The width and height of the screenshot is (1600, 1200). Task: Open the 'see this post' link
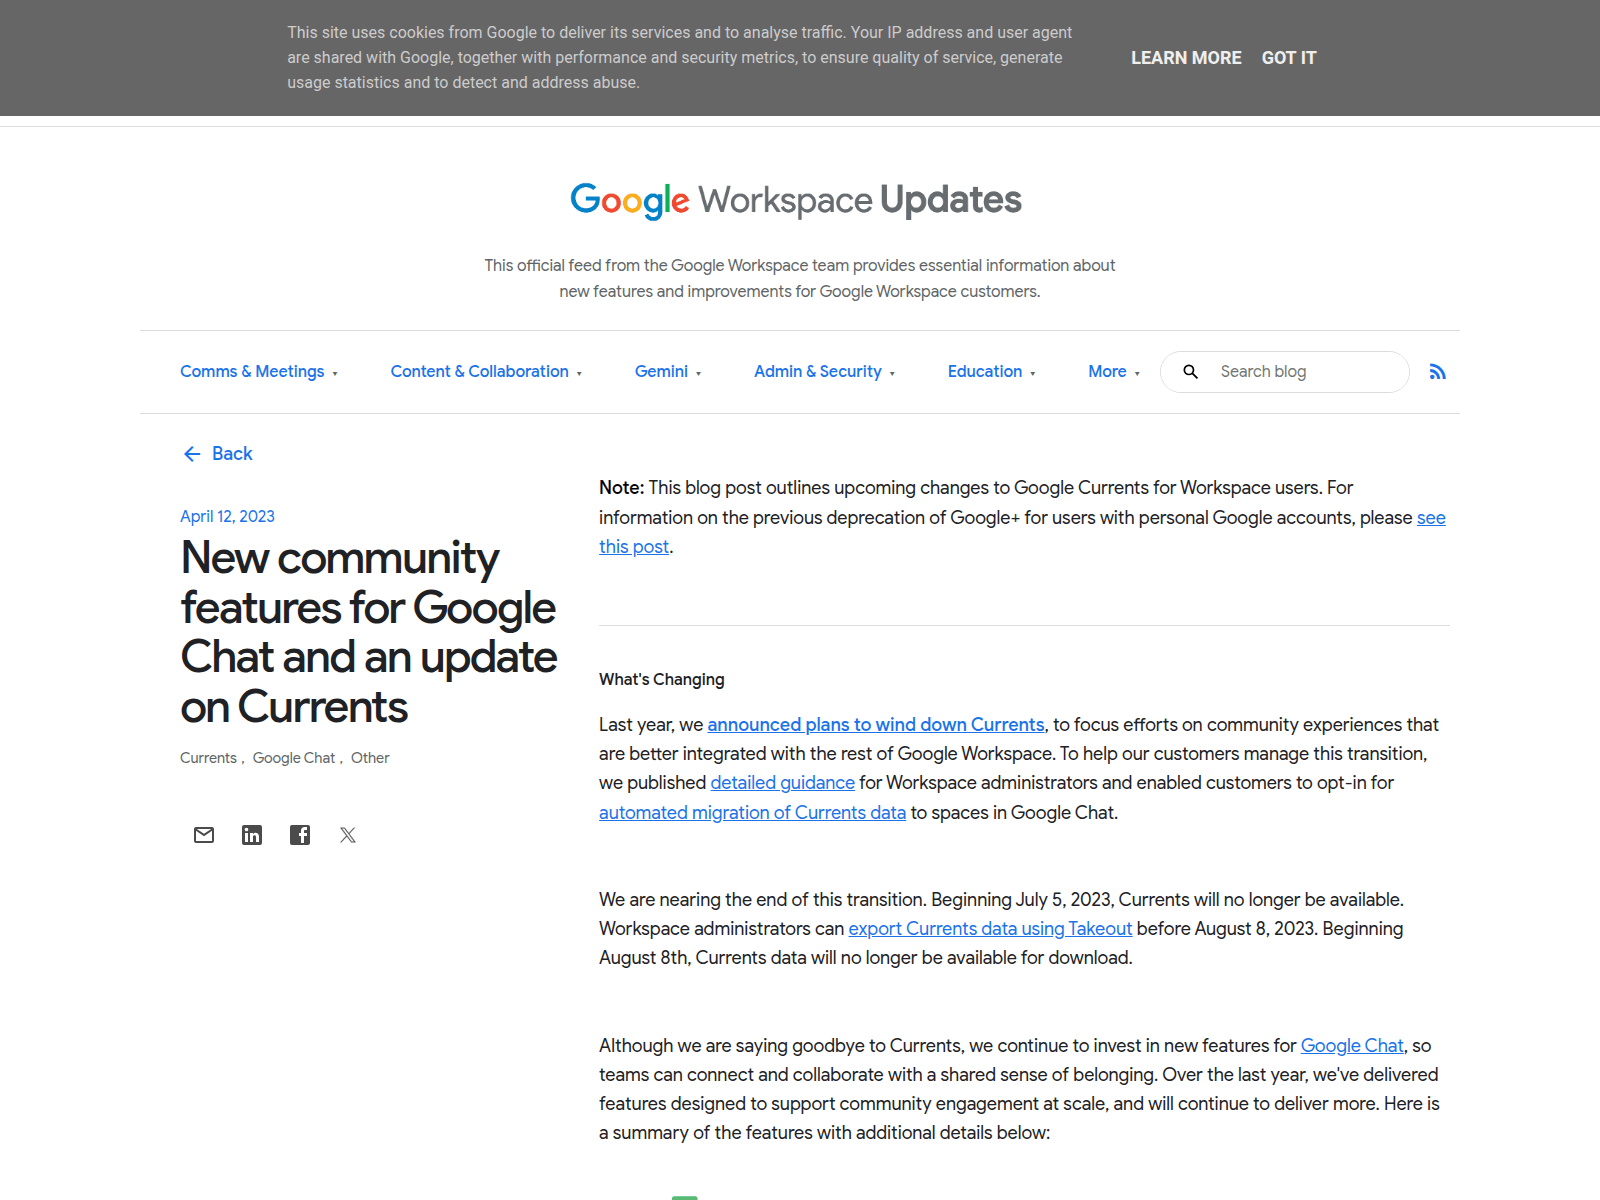coord(1431,518)
